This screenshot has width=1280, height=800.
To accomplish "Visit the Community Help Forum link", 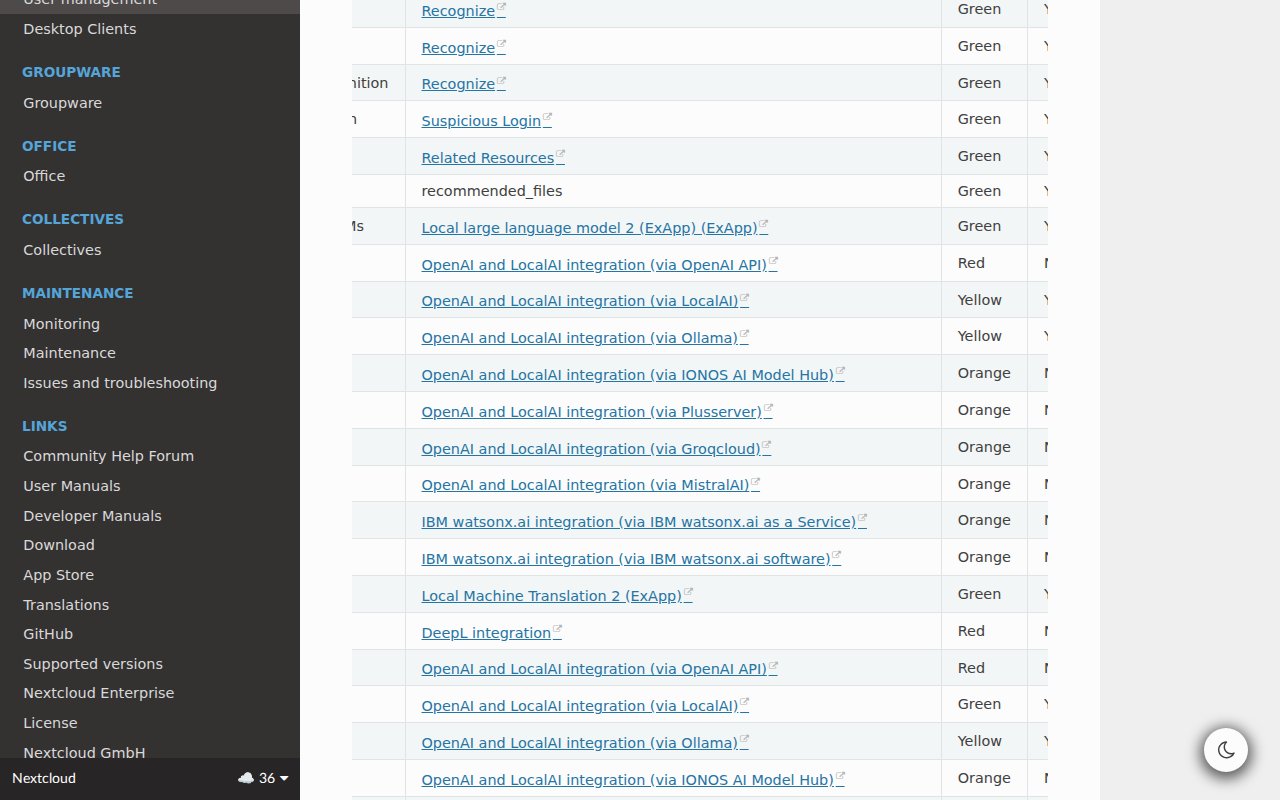I will pos(108,456).
